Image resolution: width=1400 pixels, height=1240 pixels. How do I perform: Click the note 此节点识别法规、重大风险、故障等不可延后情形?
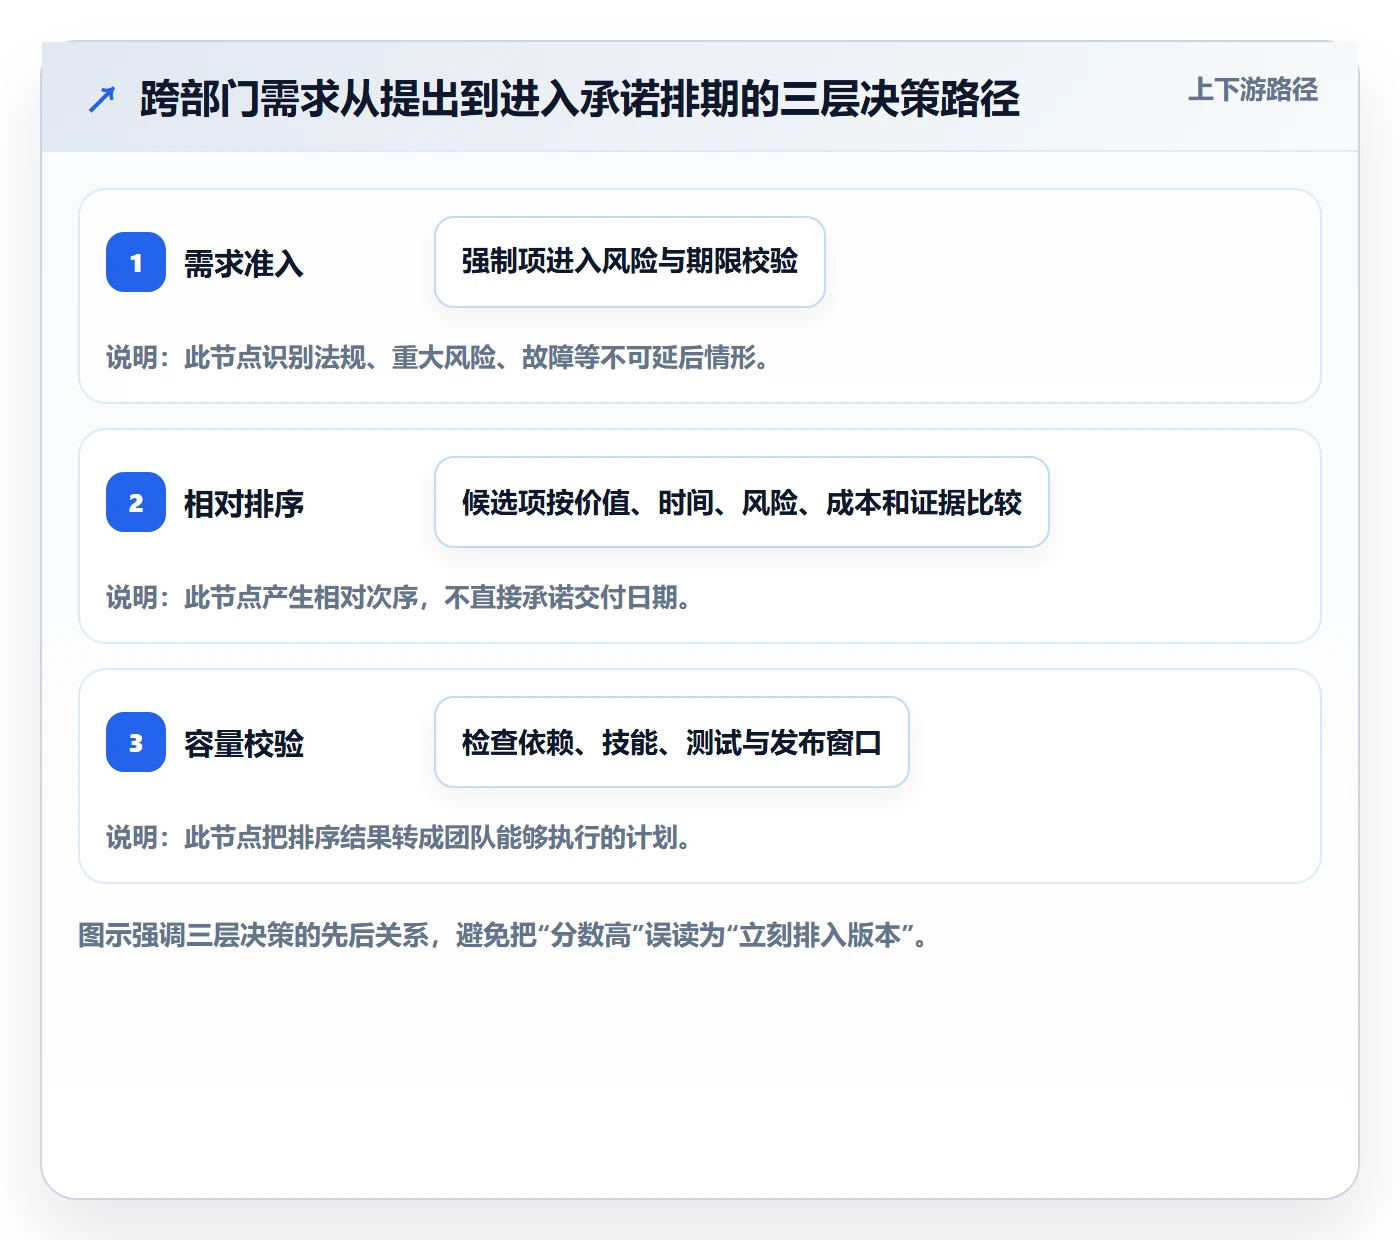[x=437, y=358]
